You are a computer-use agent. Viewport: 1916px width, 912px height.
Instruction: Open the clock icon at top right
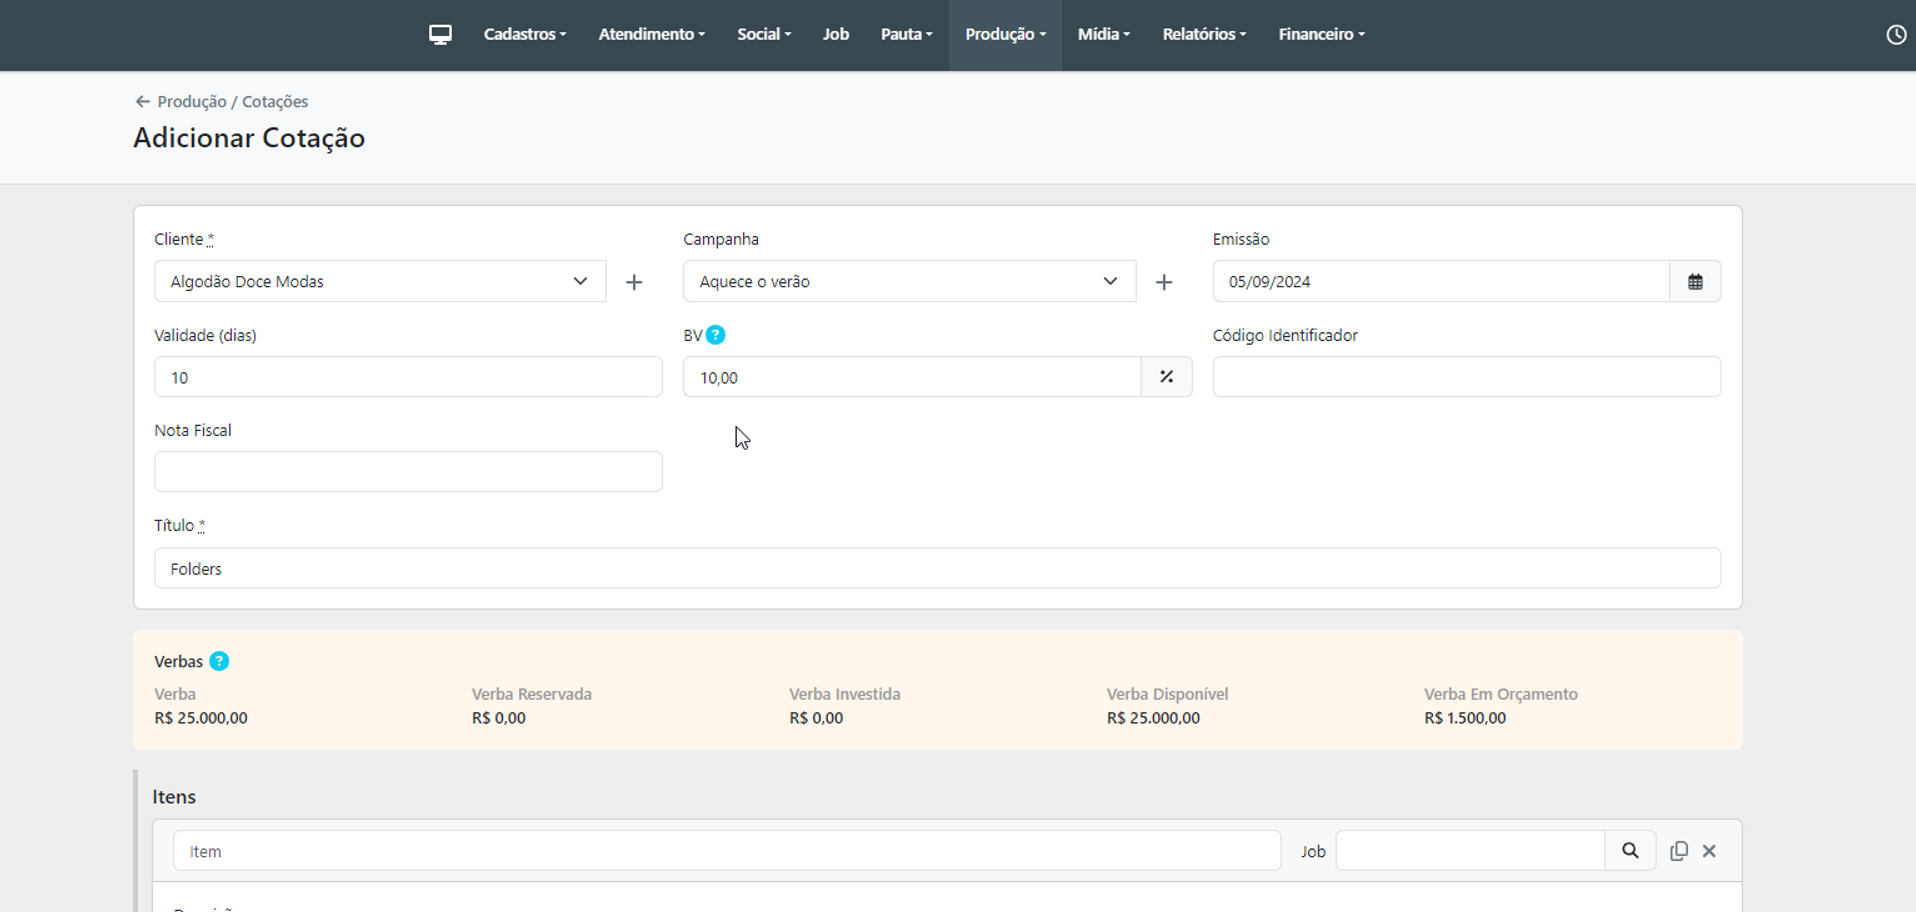click(1895, 35)
